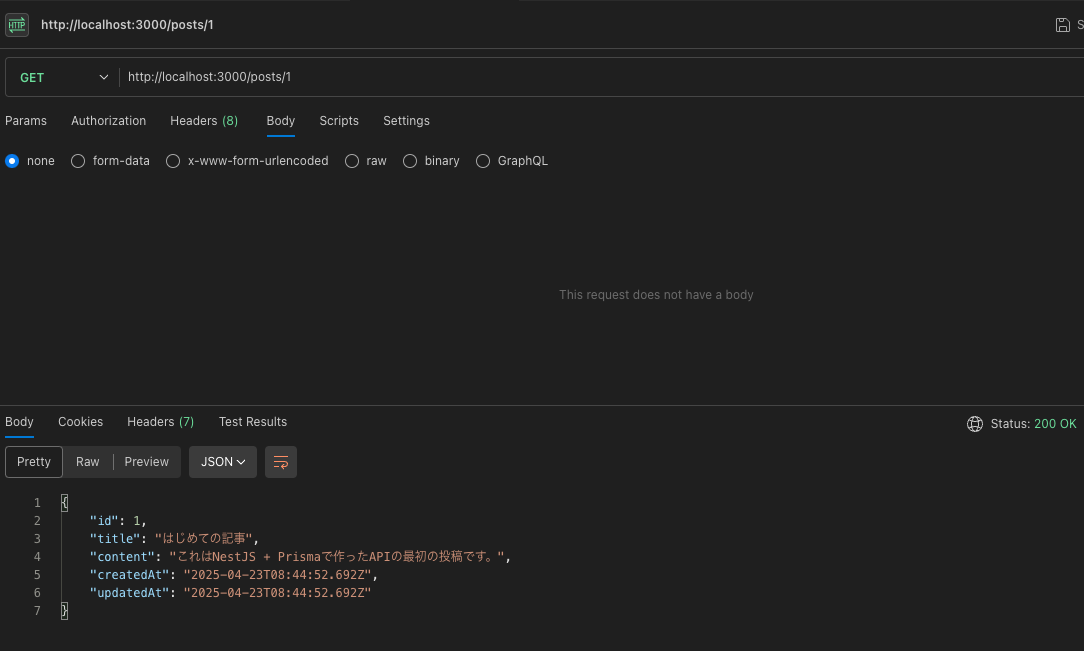Screen dimensions: 1084x651
Task: Select the Raw view button
Action: click(88, 462)
